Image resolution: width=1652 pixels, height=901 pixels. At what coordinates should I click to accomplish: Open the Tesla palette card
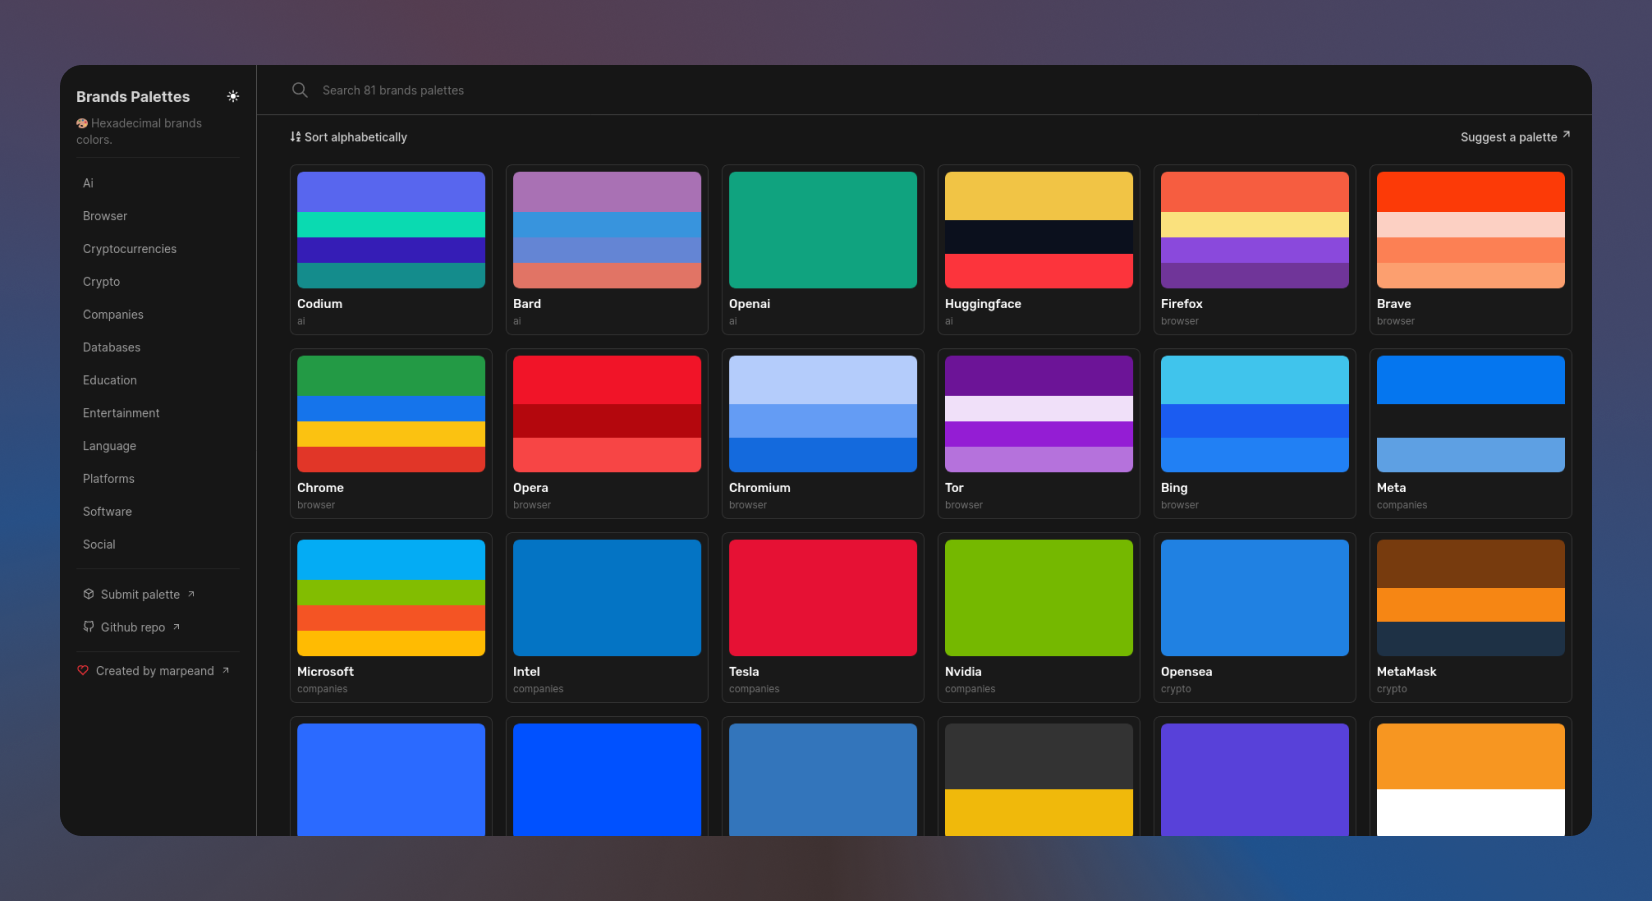[822, 617]
